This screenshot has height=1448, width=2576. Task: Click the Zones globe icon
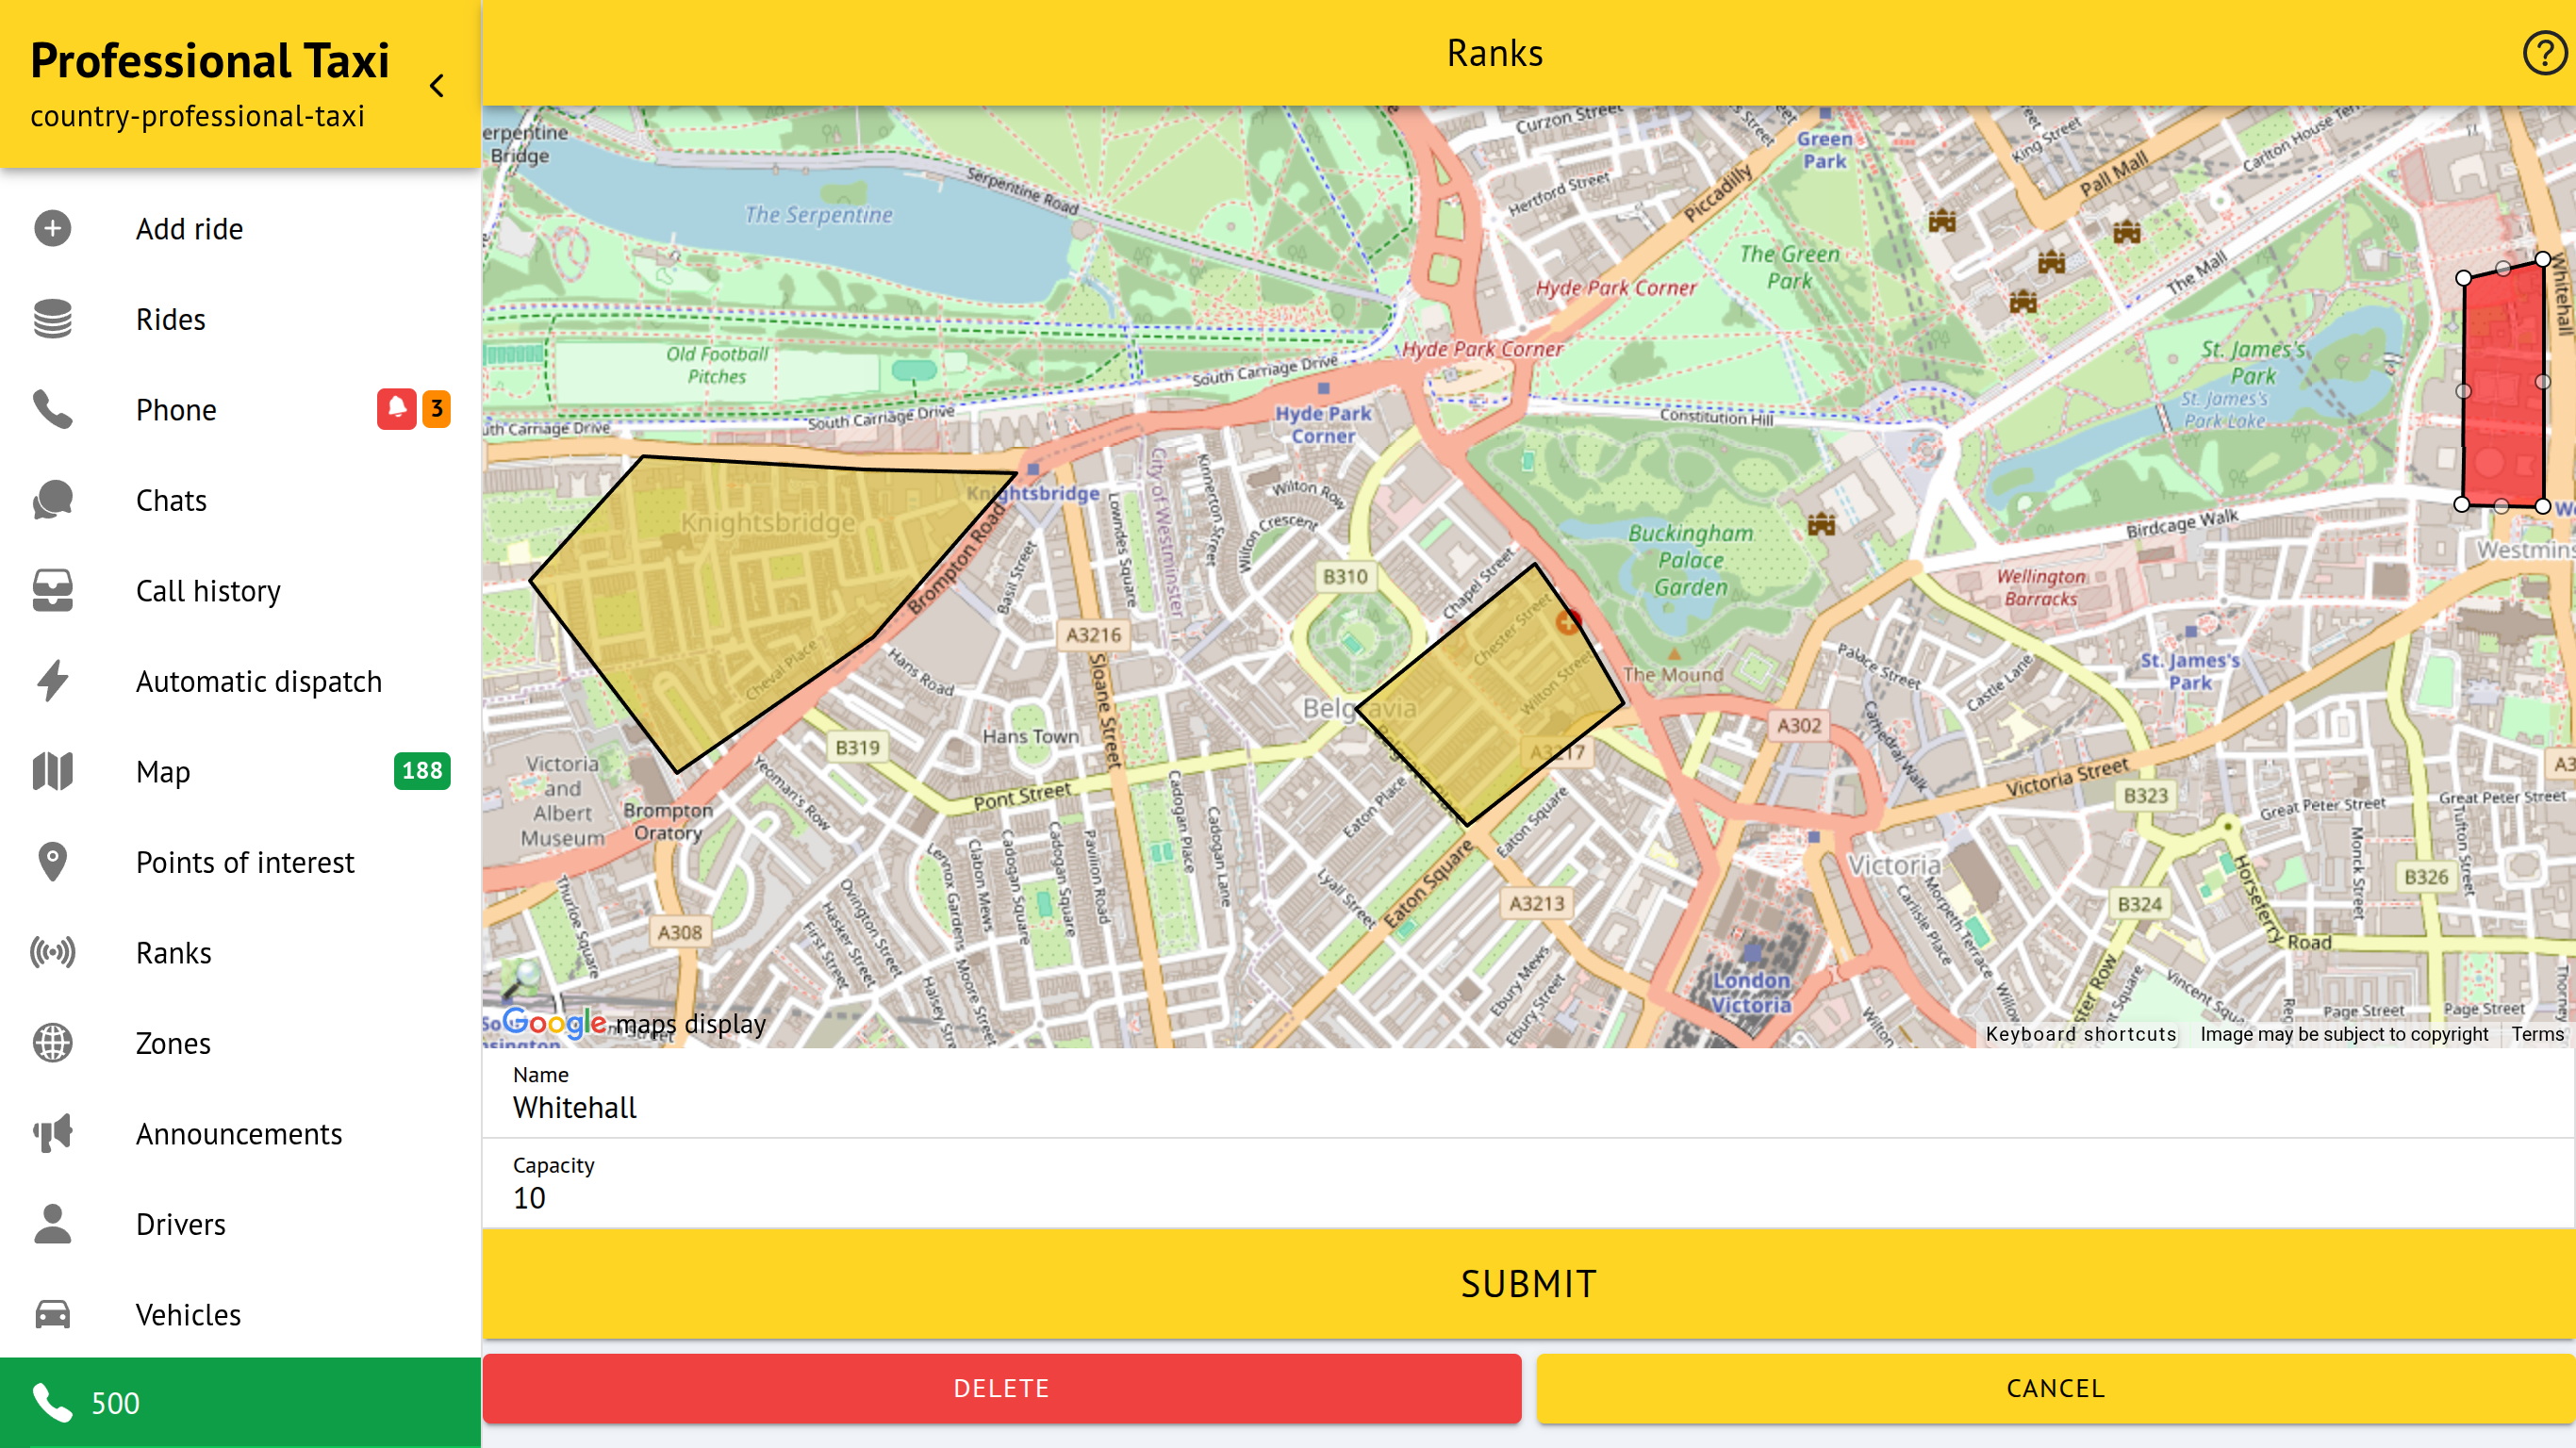pyautogui.click(x=52, y=1043)
